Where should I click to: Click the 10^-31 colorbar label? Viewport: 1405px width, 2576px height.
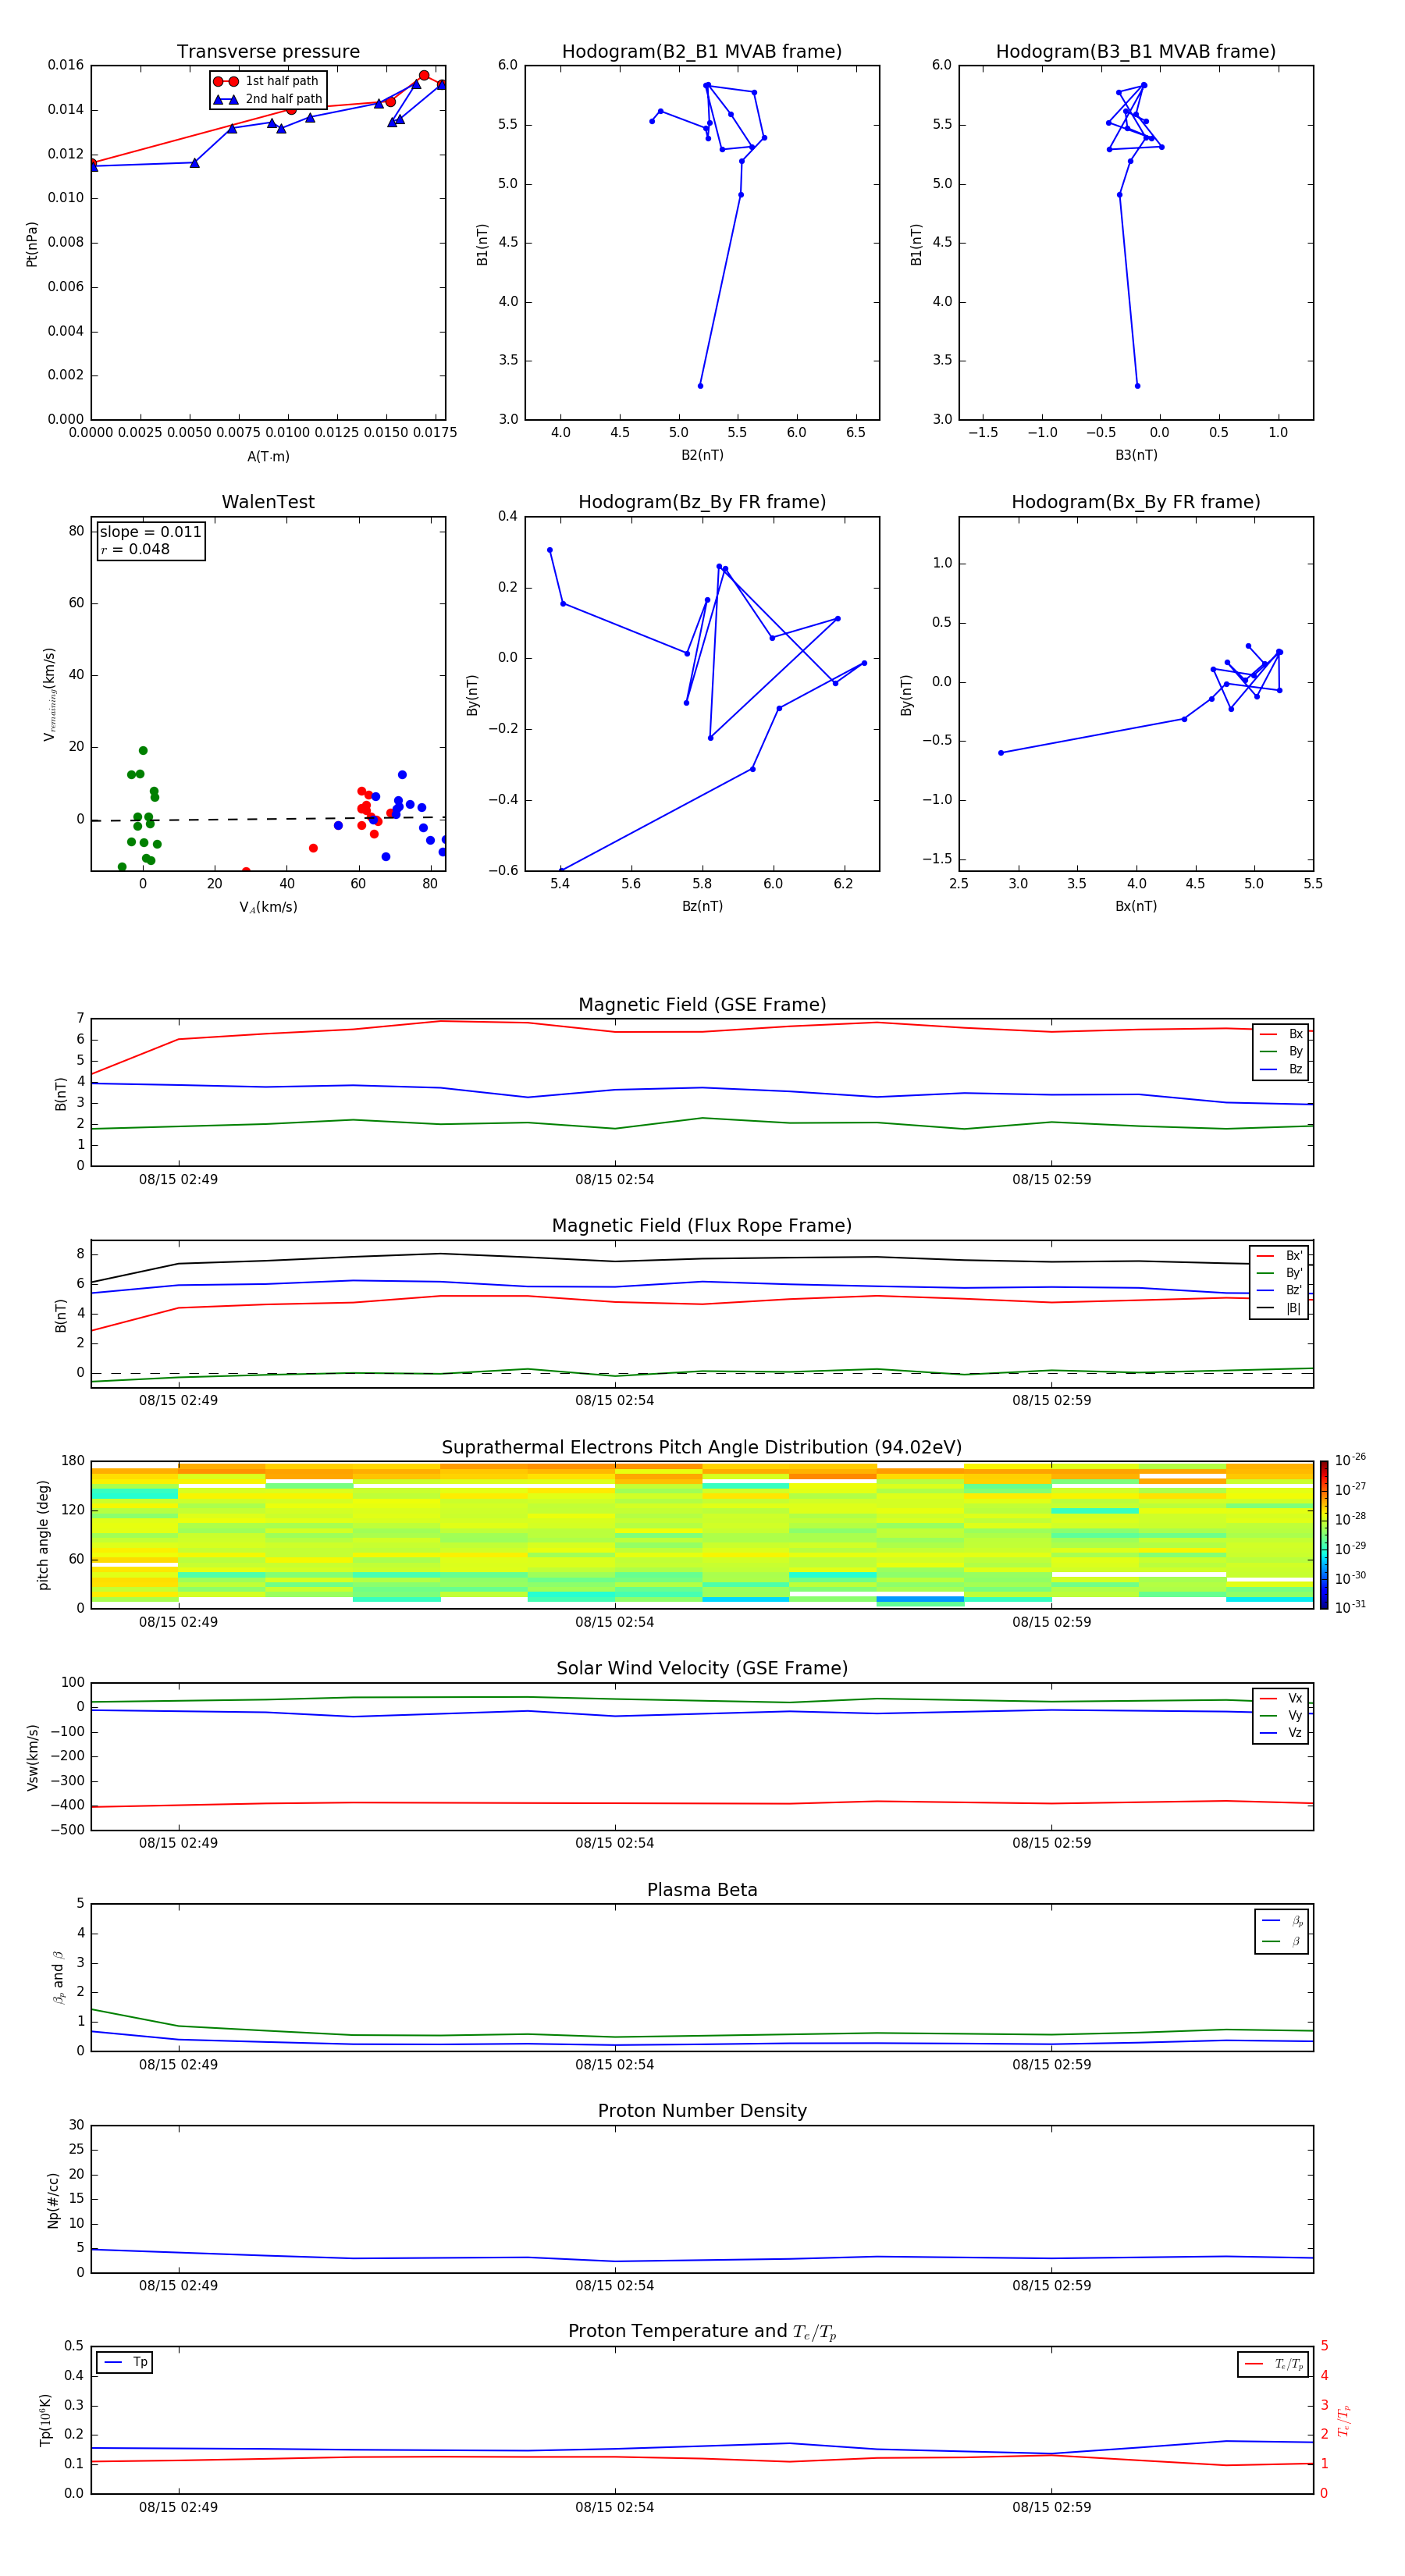click(1349, 1607)
